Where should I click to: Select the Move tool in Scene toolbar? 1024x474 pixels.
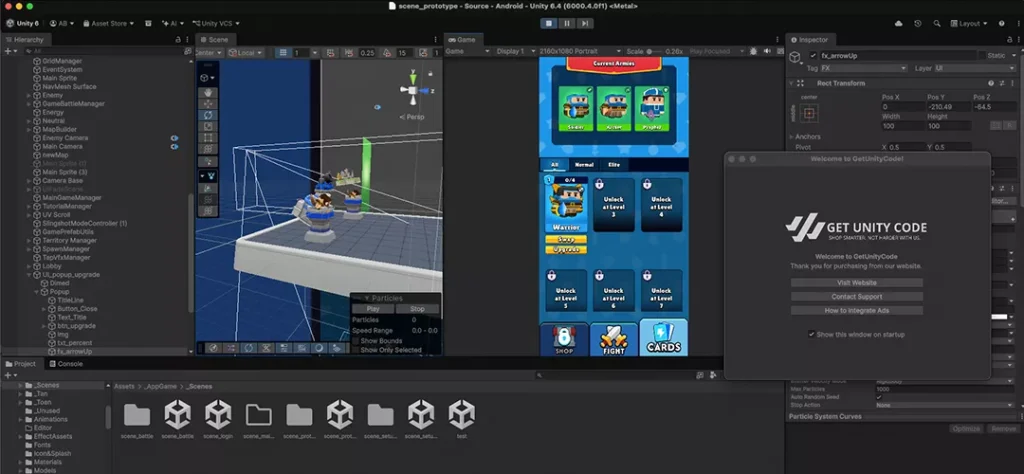point(208,104)
